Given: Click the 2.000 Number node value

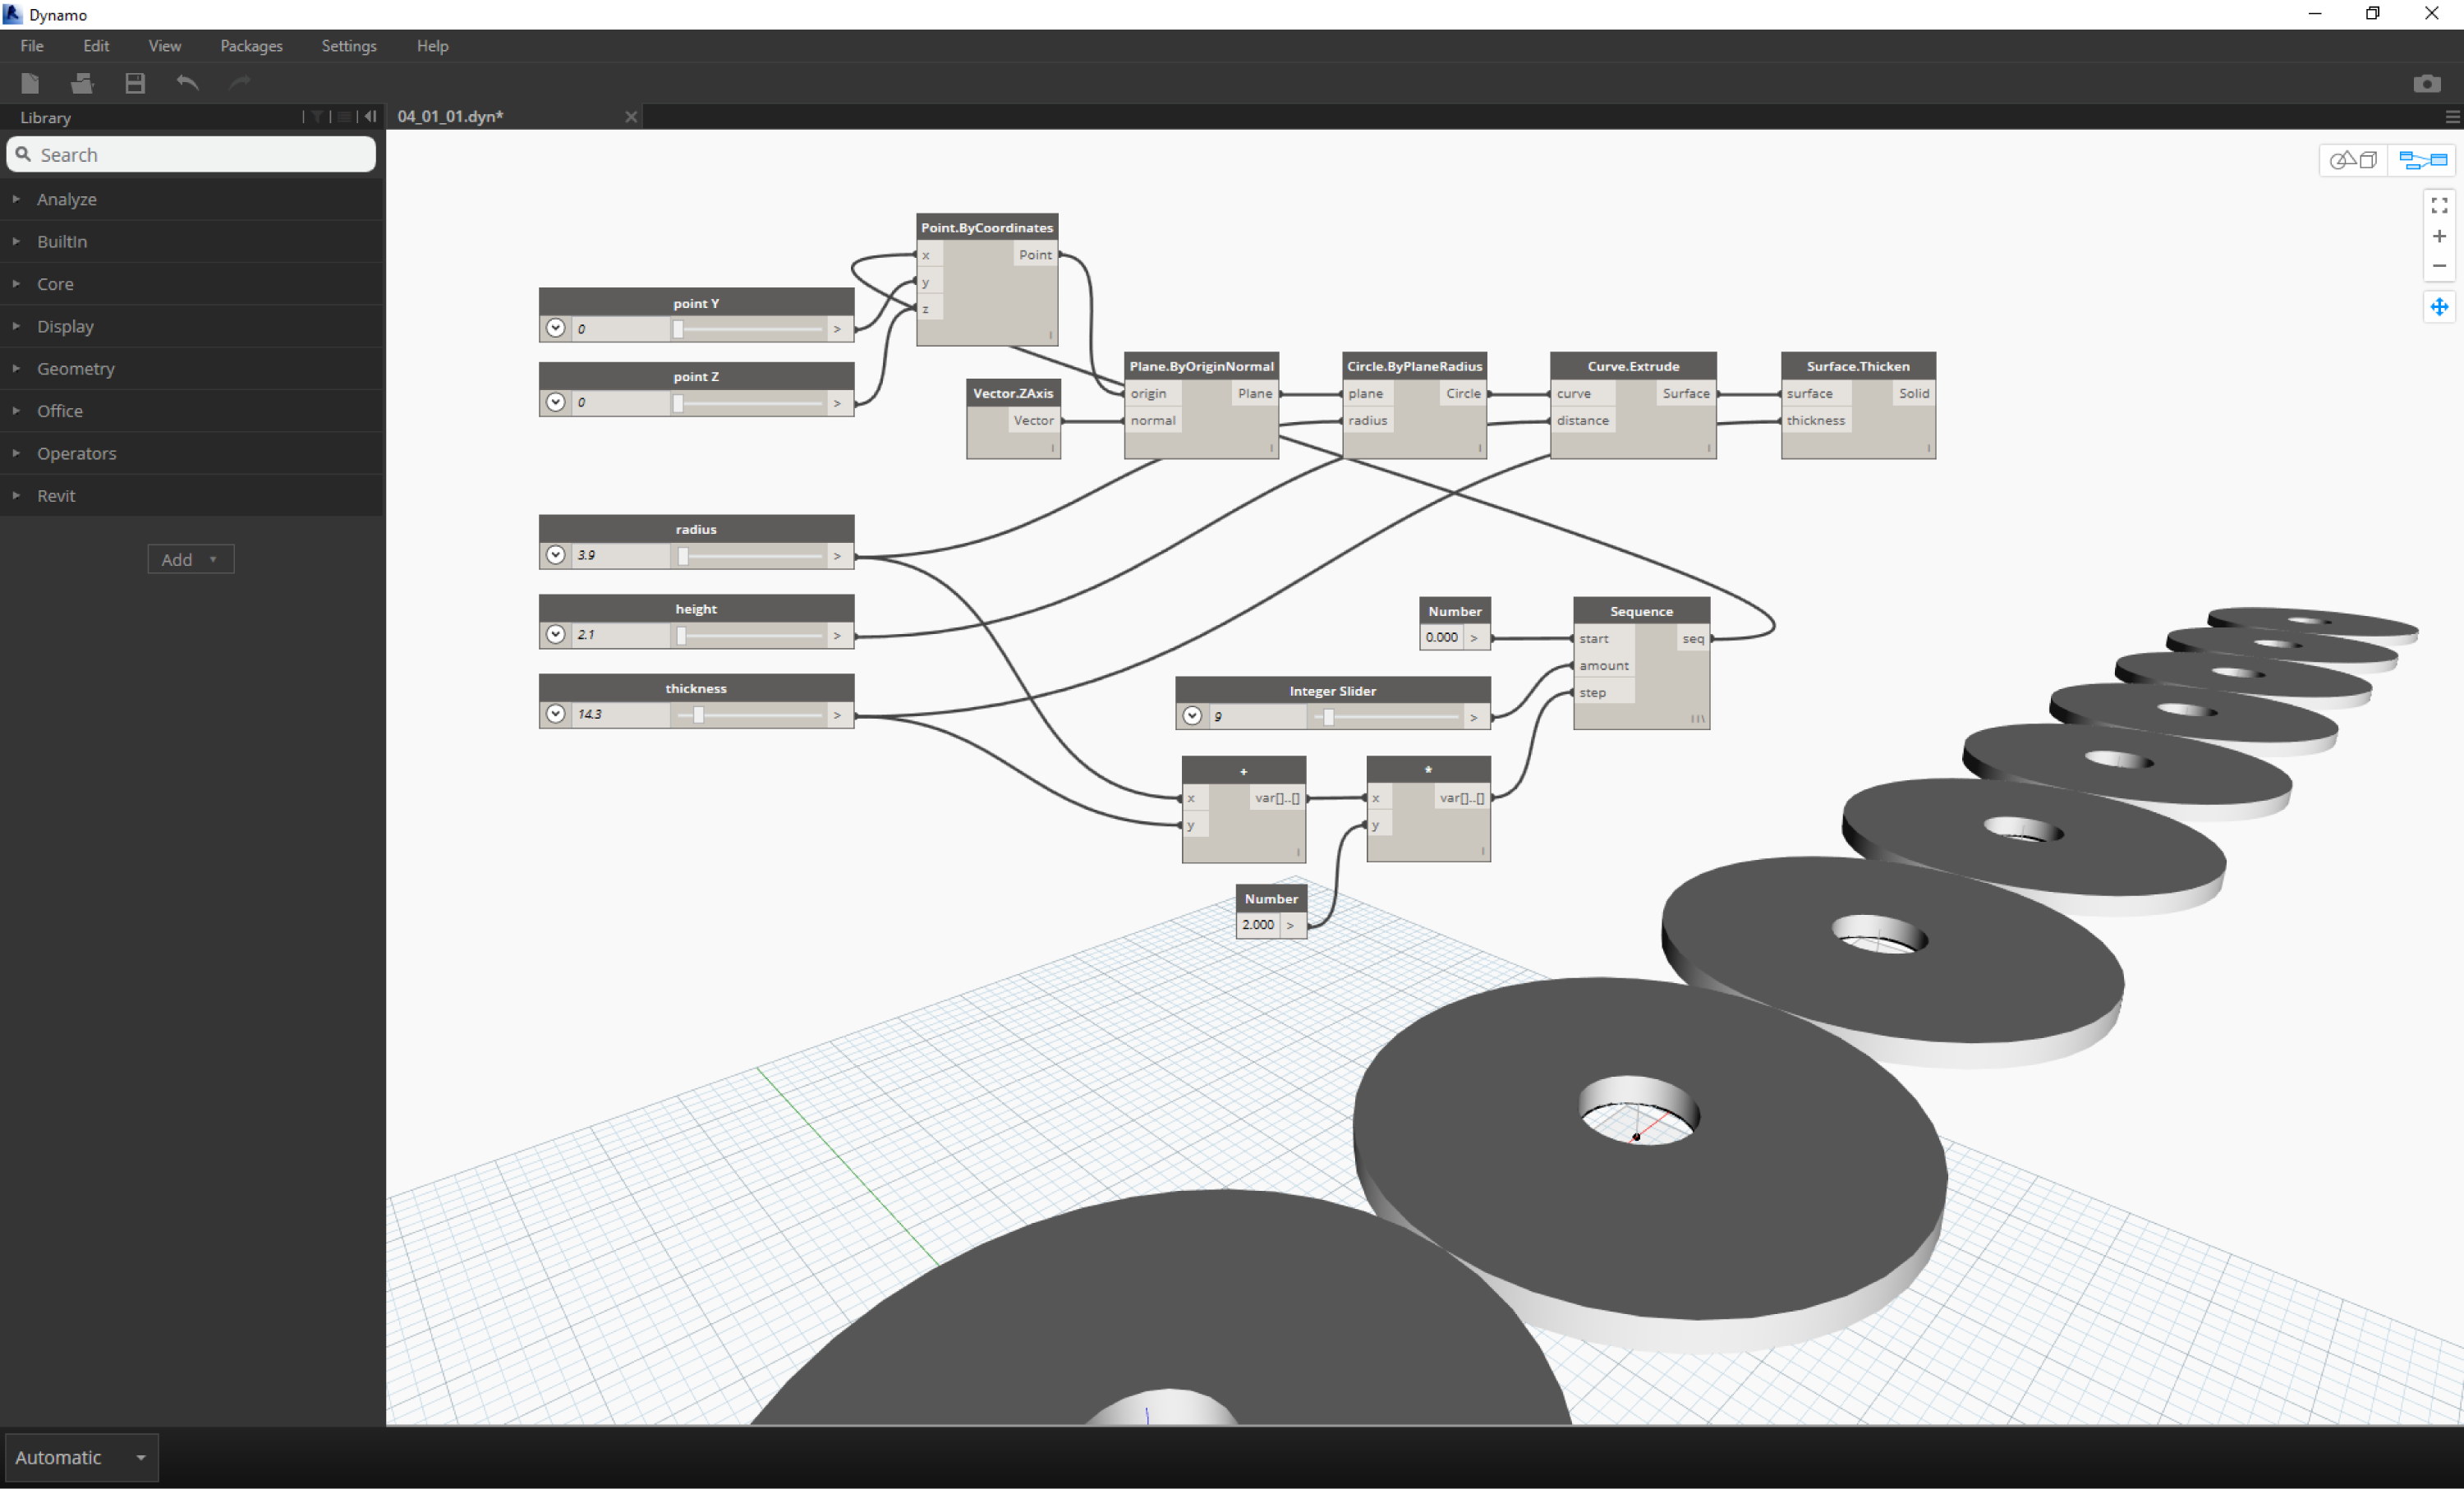Looking at the screenshot, I should [1258, 925].
